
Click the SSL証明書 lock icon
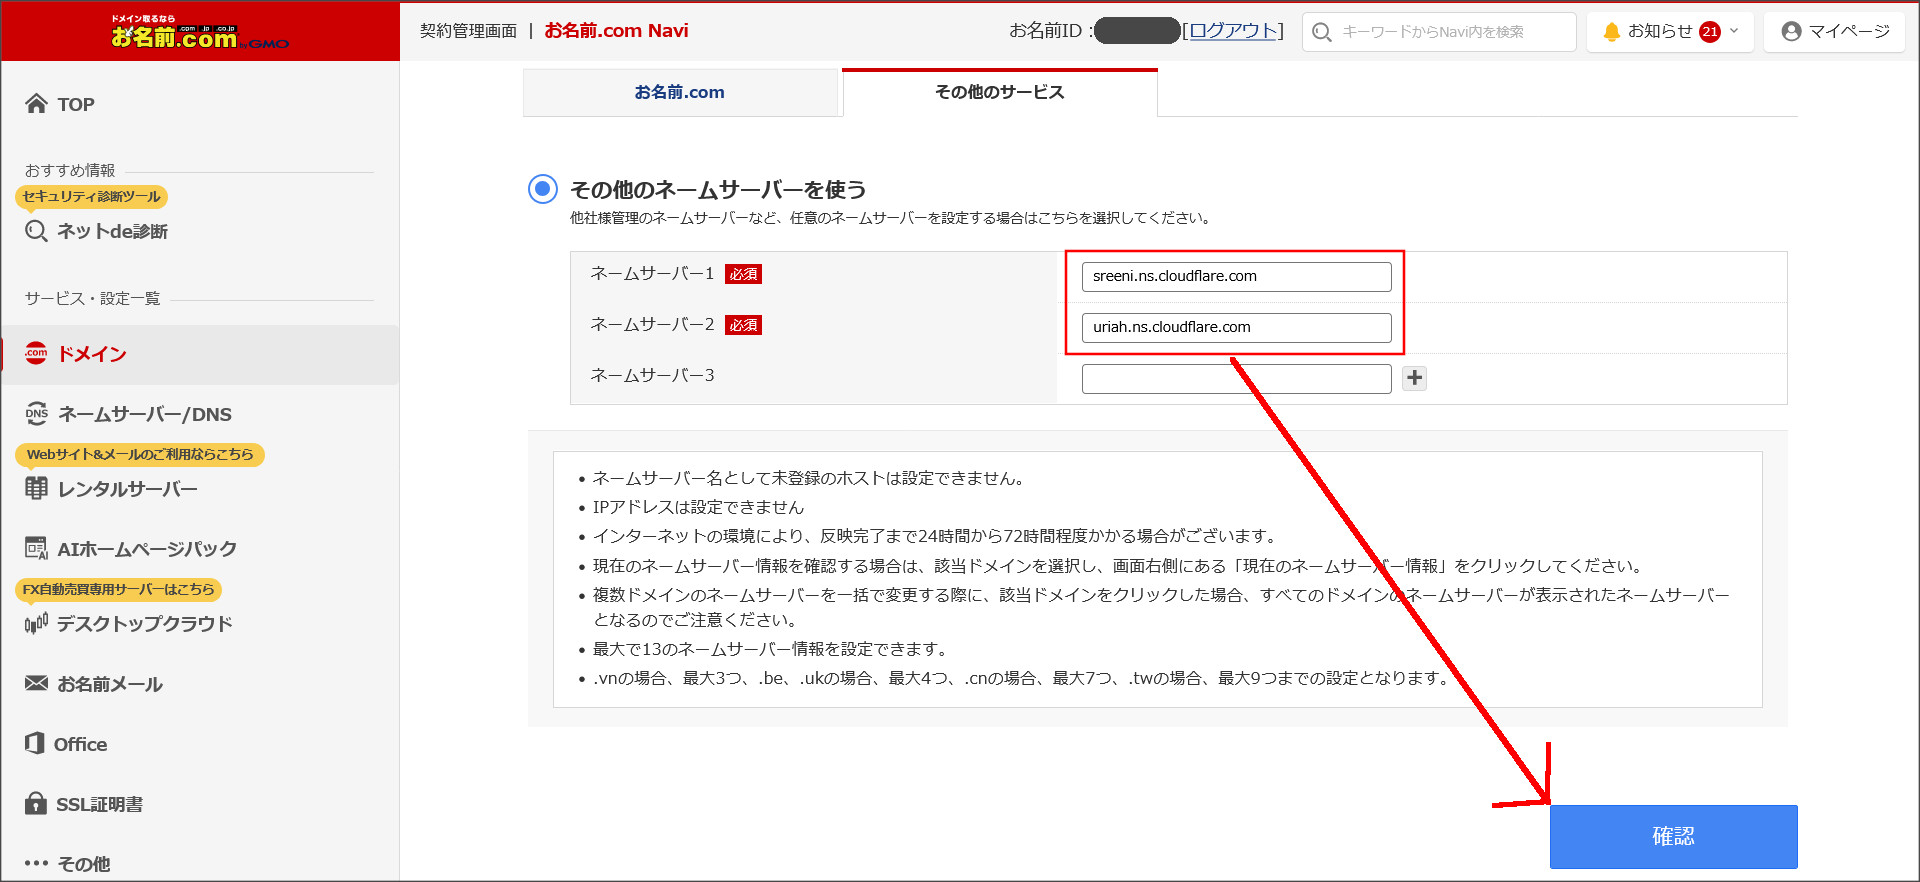[36, 803]
